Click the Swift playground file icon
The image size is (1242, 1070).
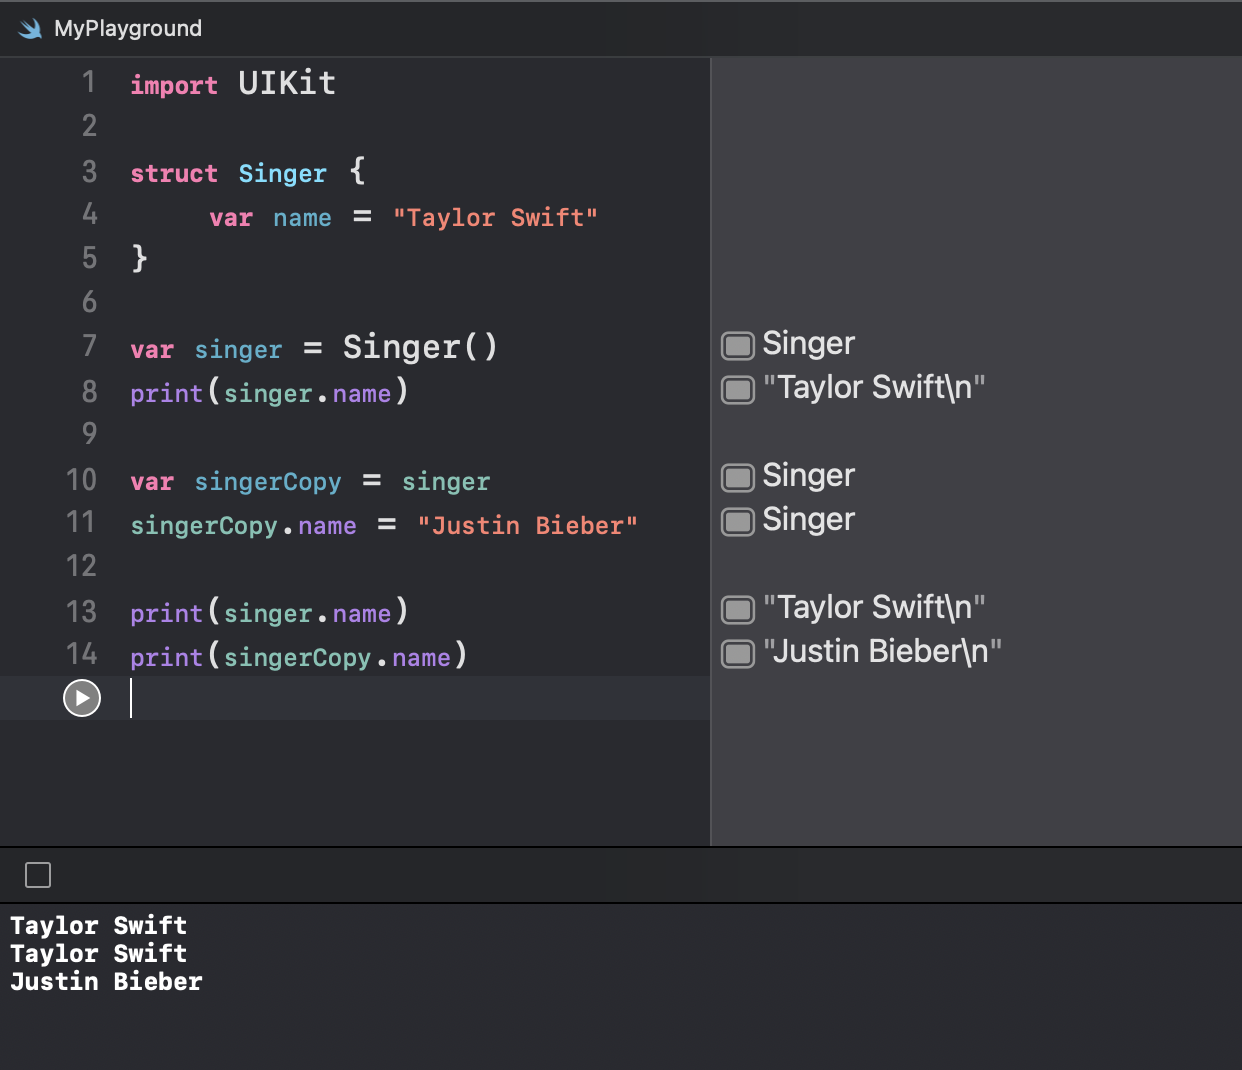30,29
